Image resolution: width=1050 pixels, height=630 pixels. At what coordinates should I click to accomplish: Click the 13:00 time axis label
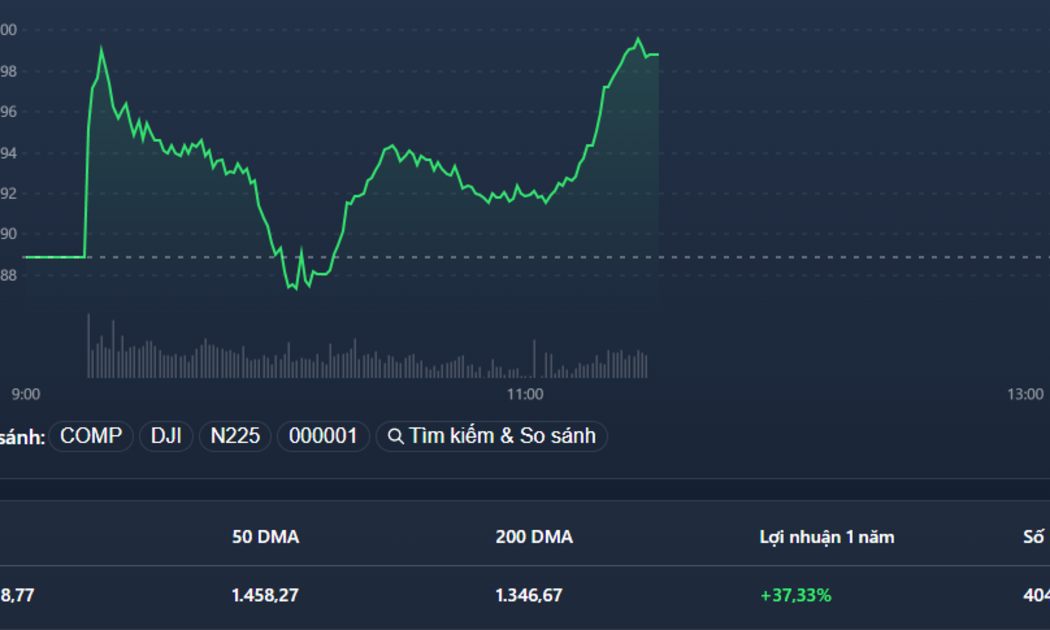click(1025, 394)
